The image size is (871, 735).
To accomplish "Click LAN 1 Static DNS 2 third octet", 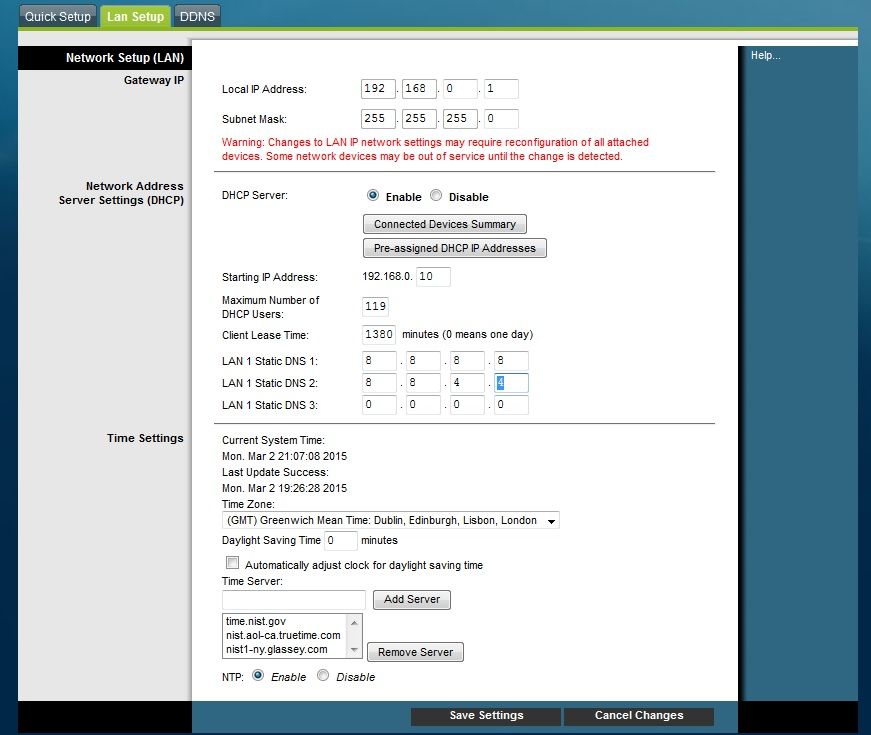I will pos(467,383).
